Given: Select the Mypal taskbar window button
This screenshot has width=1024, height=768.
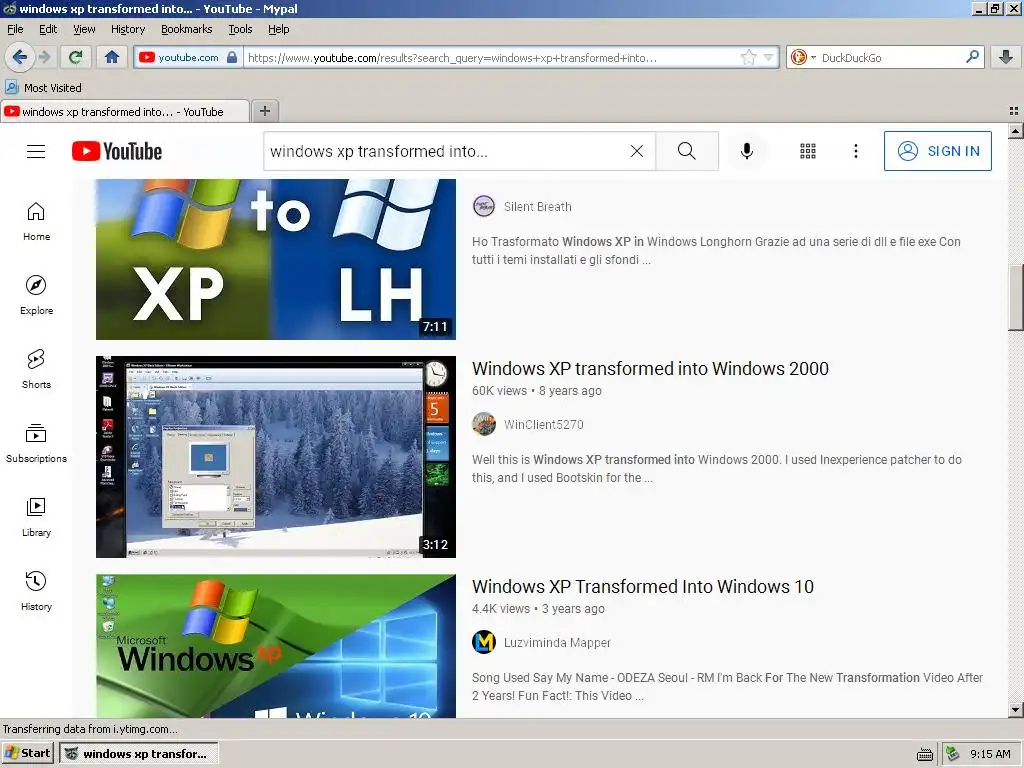Looking at the screenshot, I should [x=138, y=753].
